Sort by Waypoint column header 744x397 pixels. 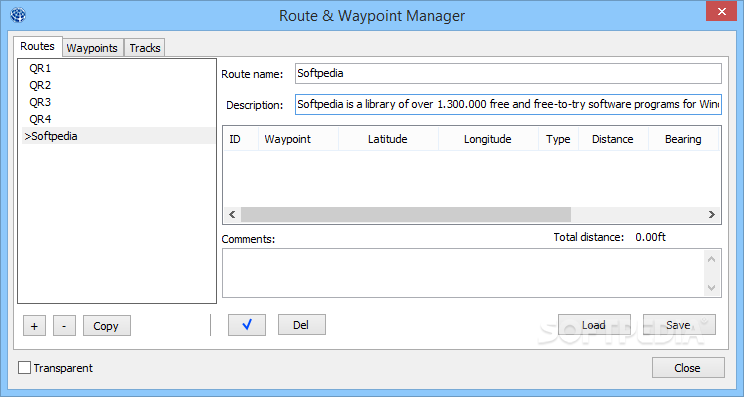click(x=298, y=139)
